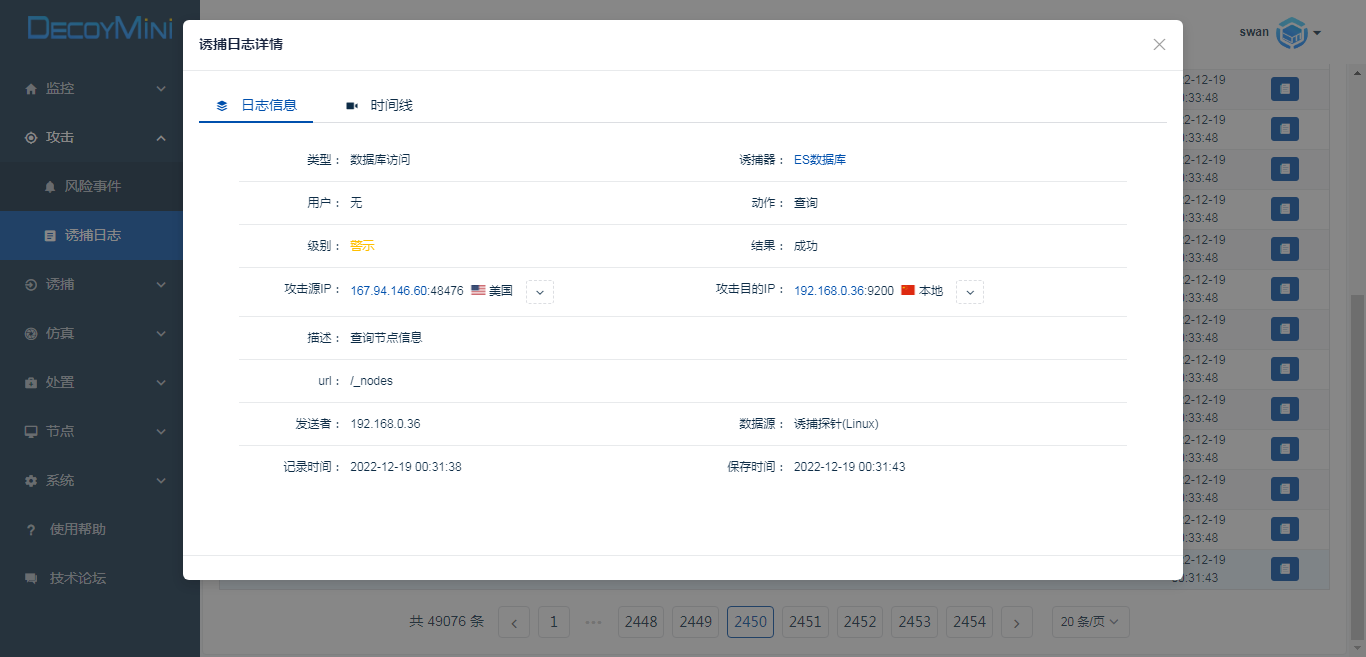Open 风险事件 in the sidebar
The height and width of the screenshot is (657, 1366).
point(92,186)
